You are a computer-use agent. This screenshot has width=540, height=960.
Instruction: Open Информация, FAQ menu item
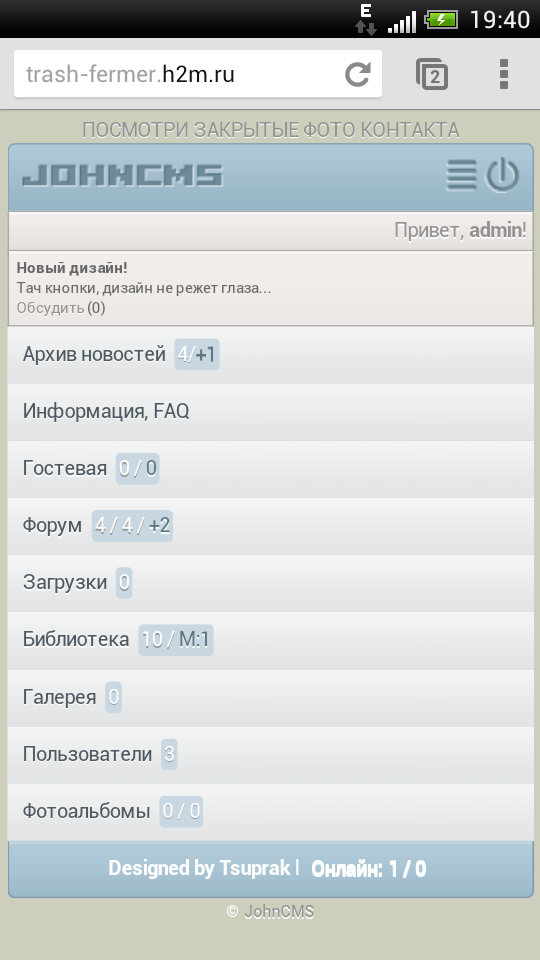coord(271,412)
